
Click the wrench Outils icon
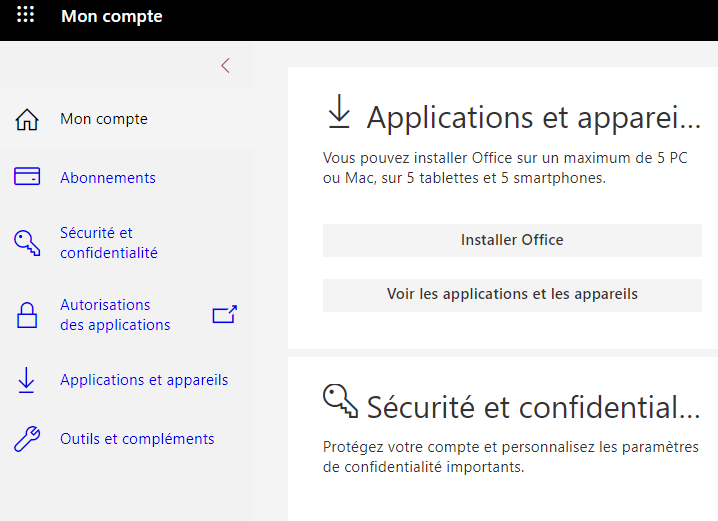pos(27,439)
